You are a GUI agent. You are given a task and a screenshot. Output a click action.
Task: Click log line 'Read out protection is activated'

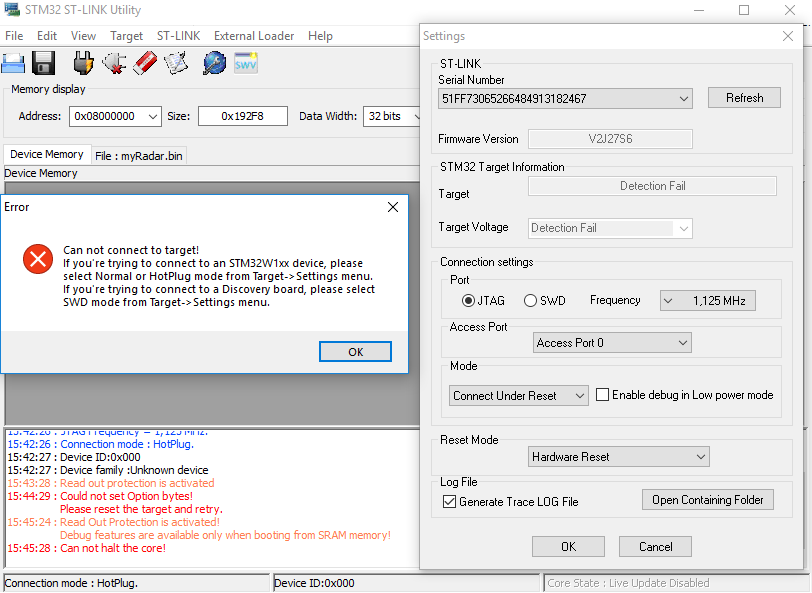pyautogui.click(x=111, y=483)
